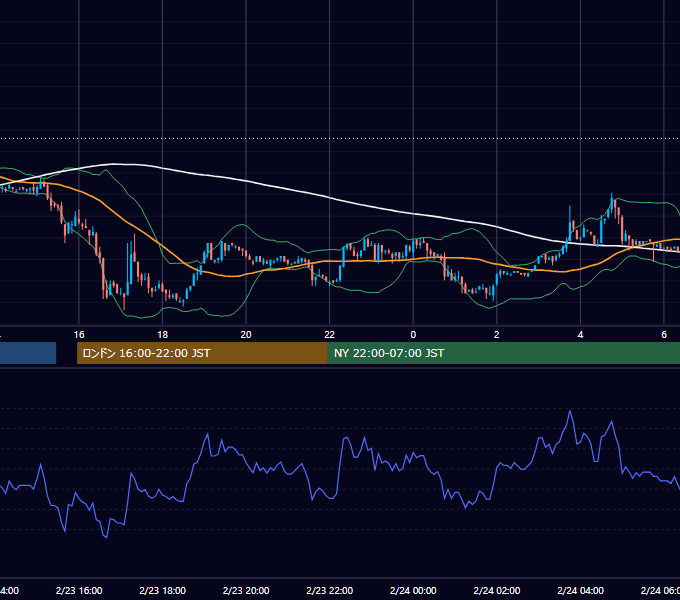Click the 2/23 20:00 time label
The image size is (680, 600).
[x=246, y=590]
